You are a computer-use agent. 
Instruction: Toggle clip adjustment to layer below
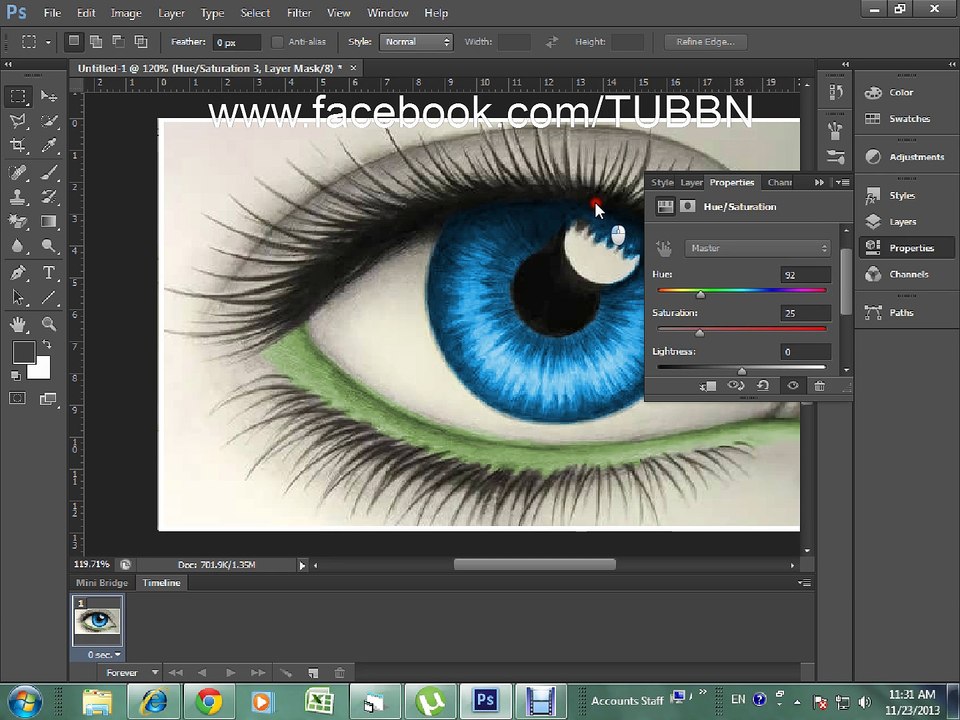(708, 386)
